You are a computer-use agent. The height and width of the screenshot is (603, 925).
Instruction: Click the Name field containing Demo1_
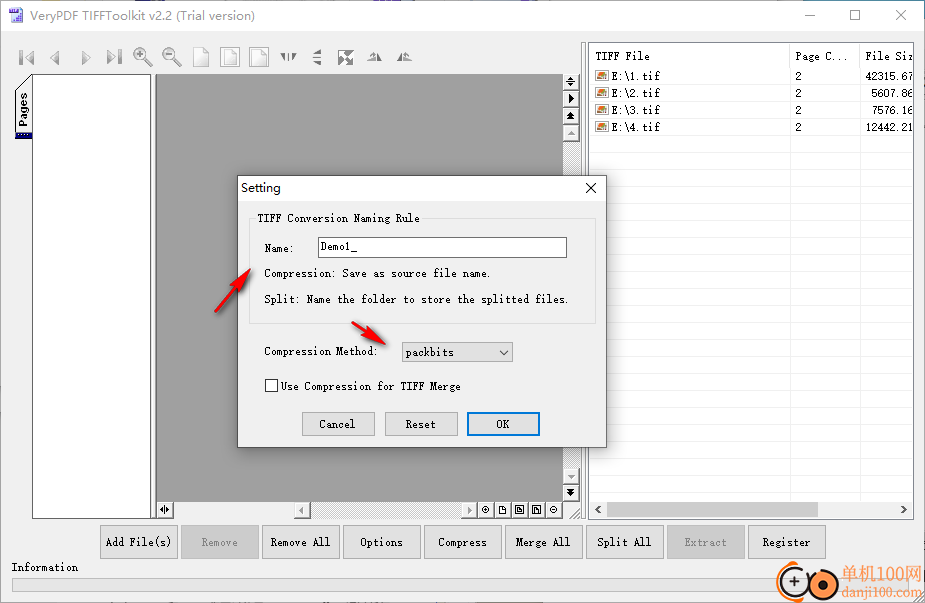(442, 247)
